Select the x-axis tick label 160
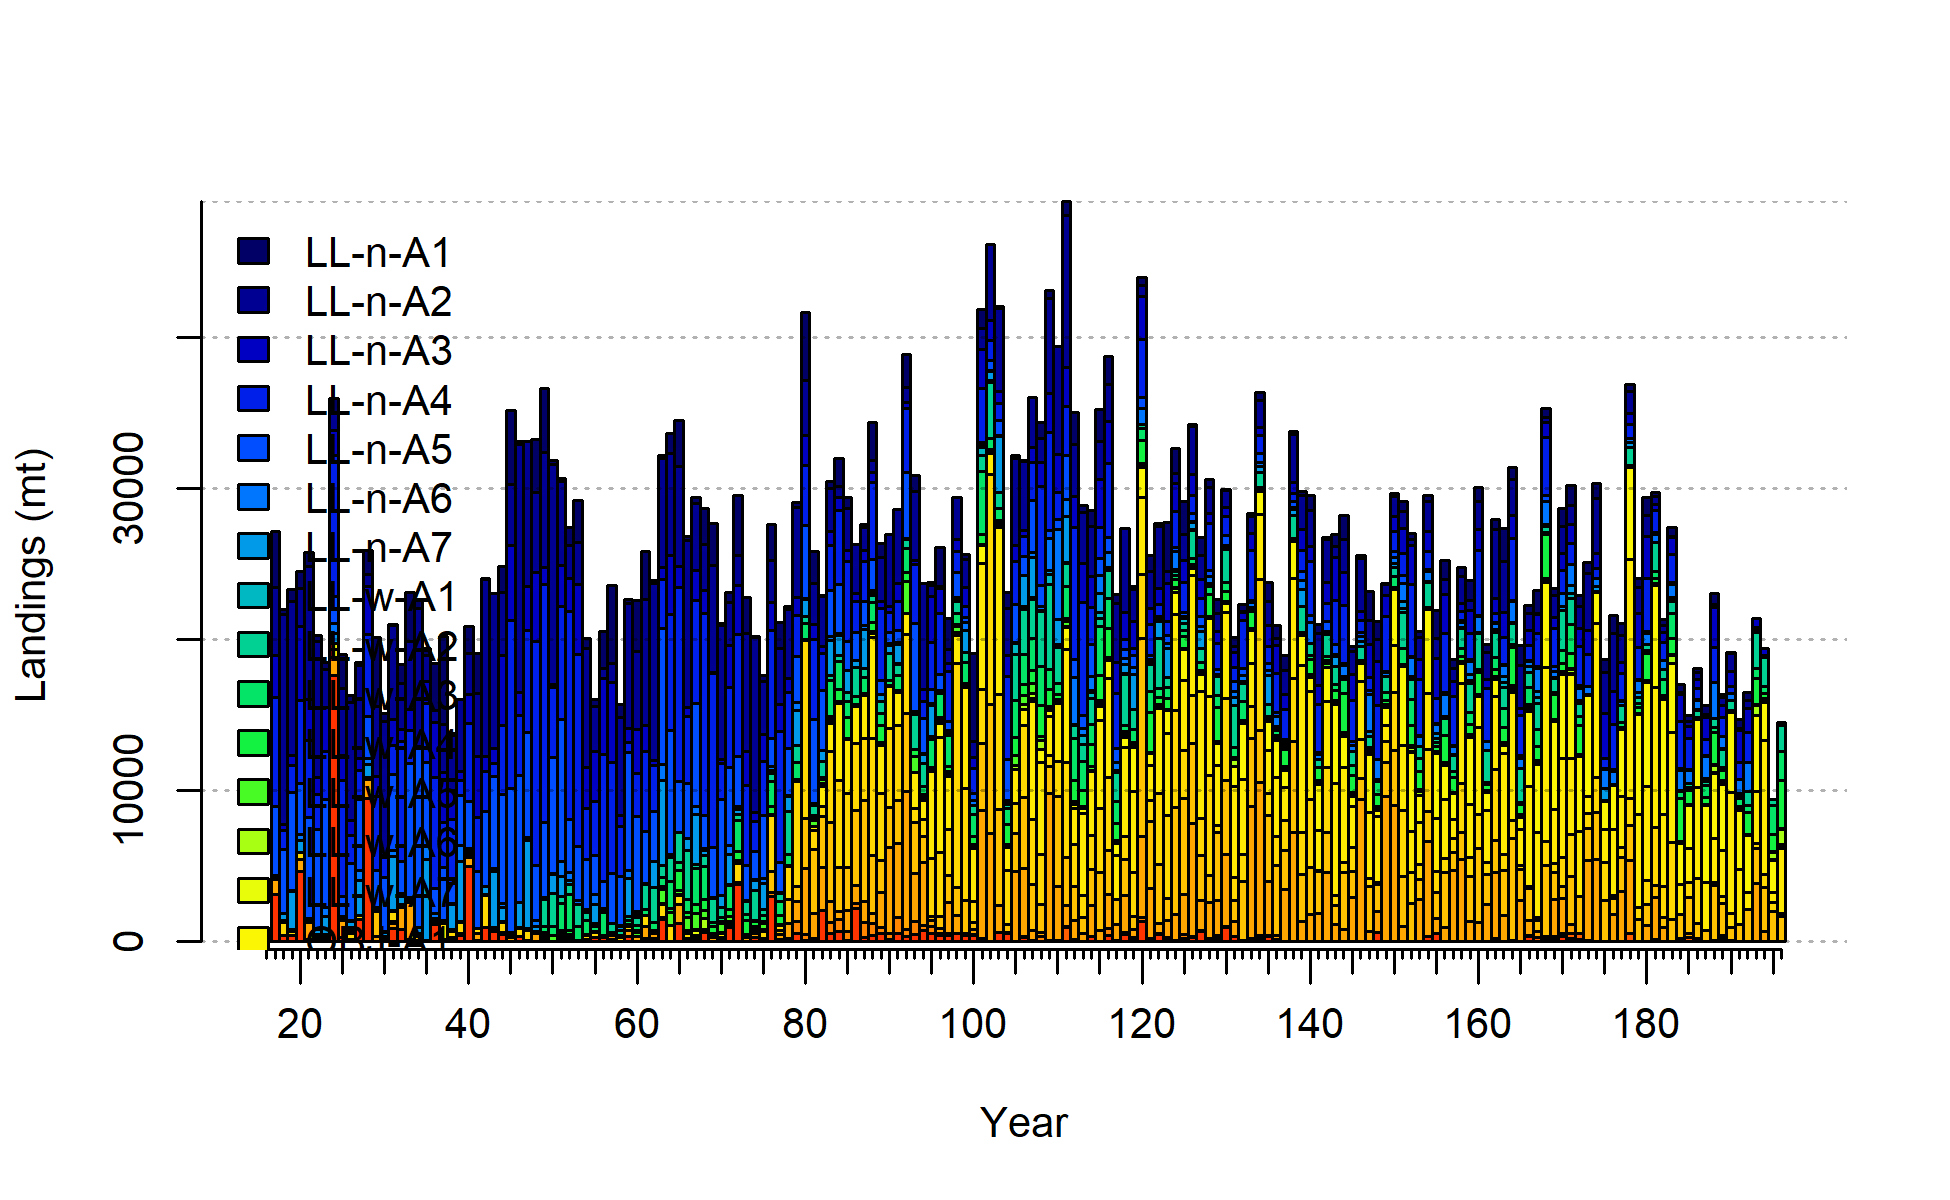The image size is (1950, 1200). [1478, 1024]
